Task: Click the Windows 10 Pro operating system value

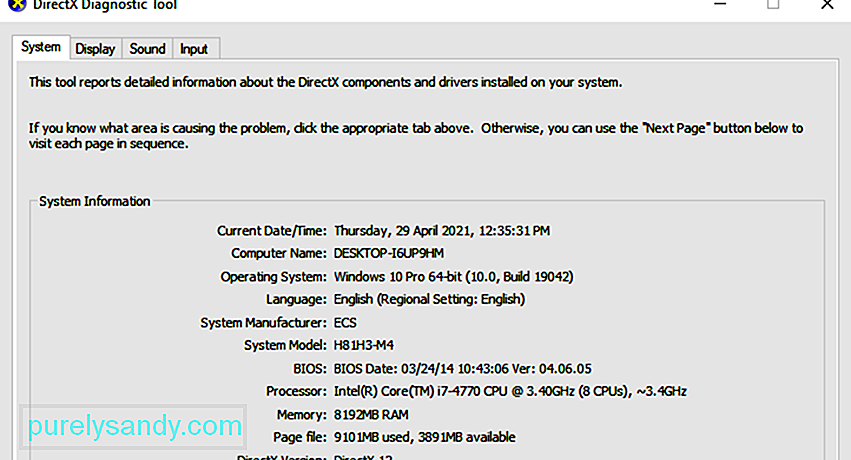Action: (453, 277)
